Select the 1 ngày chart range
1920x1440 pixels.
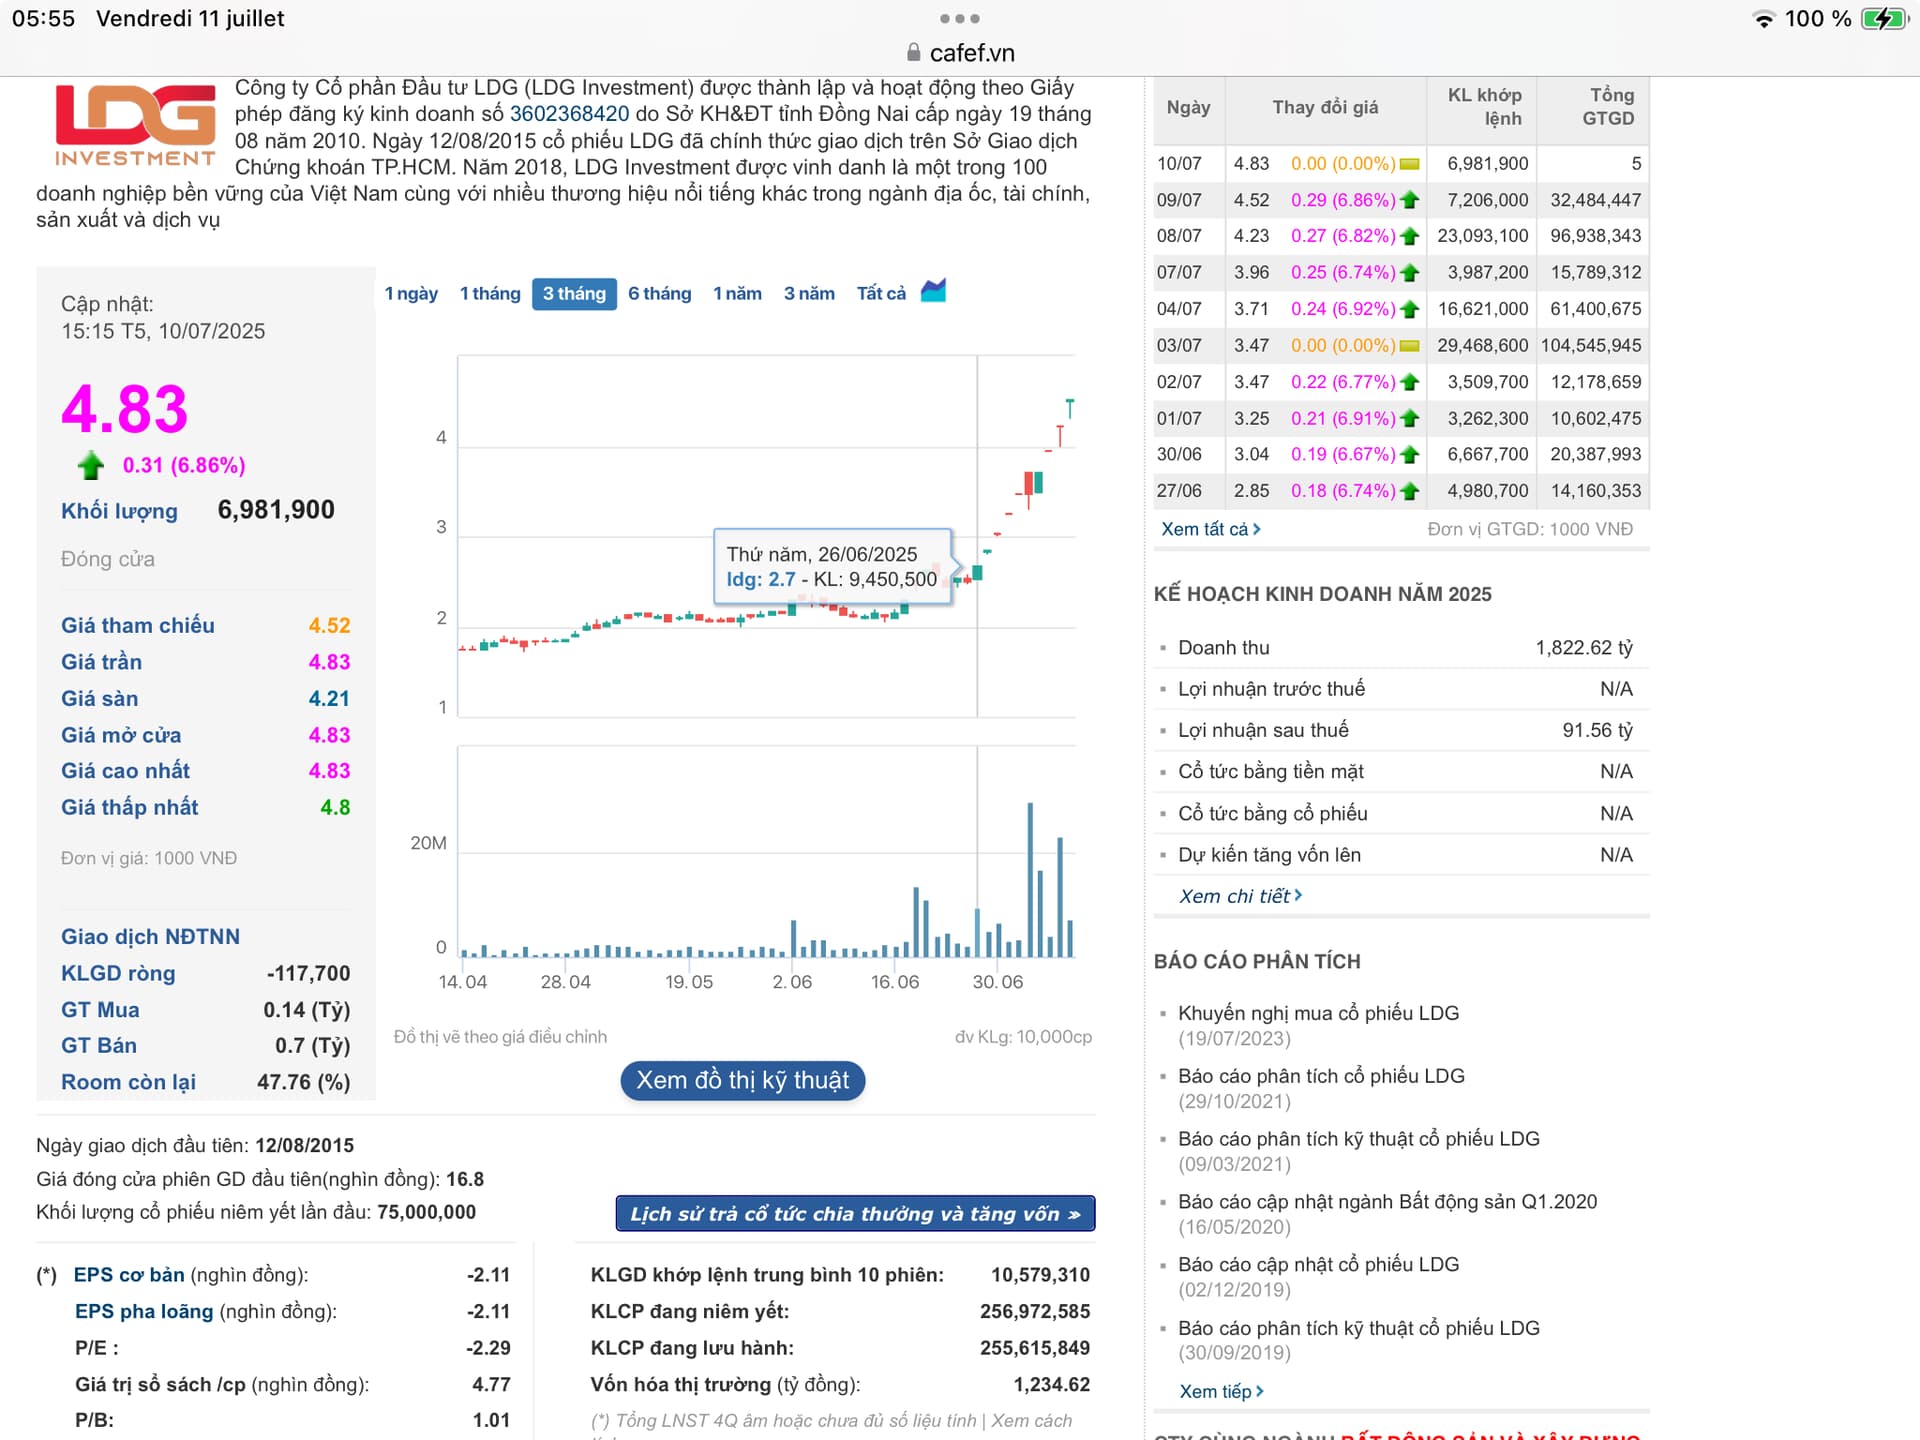pos(411,293)
